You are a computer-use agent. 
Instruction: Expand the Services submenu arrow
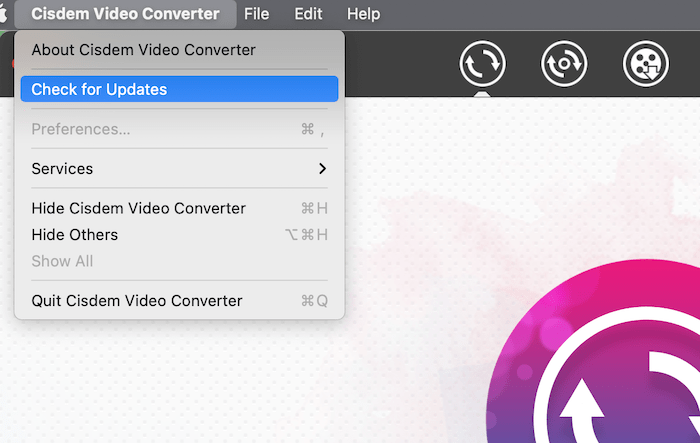[322, 169]
